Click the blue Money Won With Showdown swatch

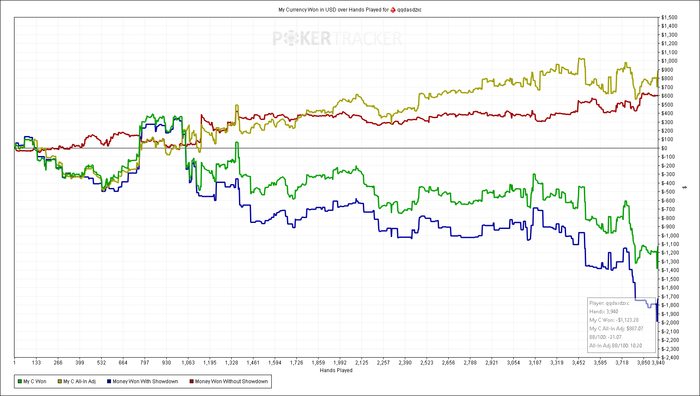109,382
